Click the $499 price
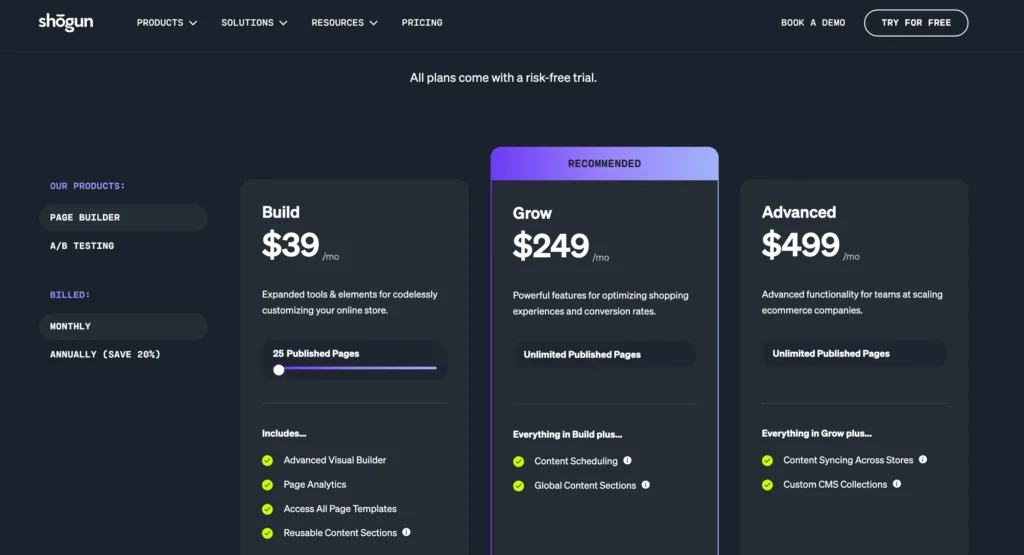1024x555 pixels. pos(801,245)
